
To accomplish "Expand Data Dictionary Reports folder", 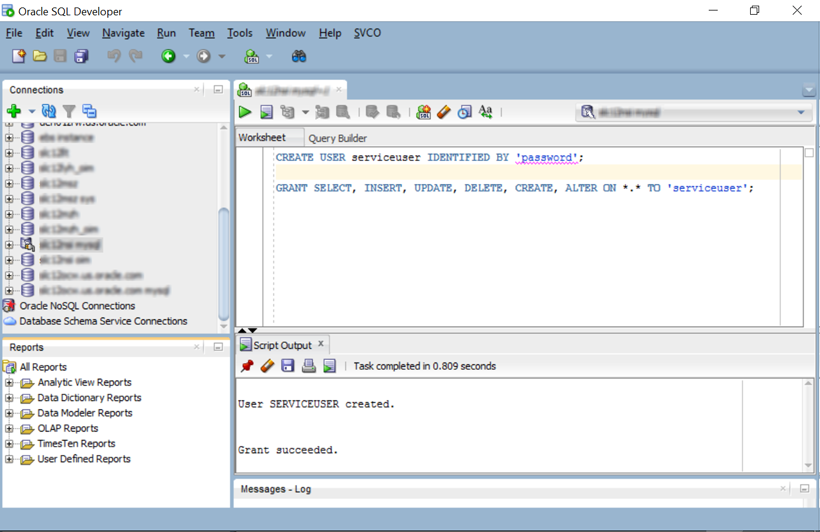I will tap(9, 398).
